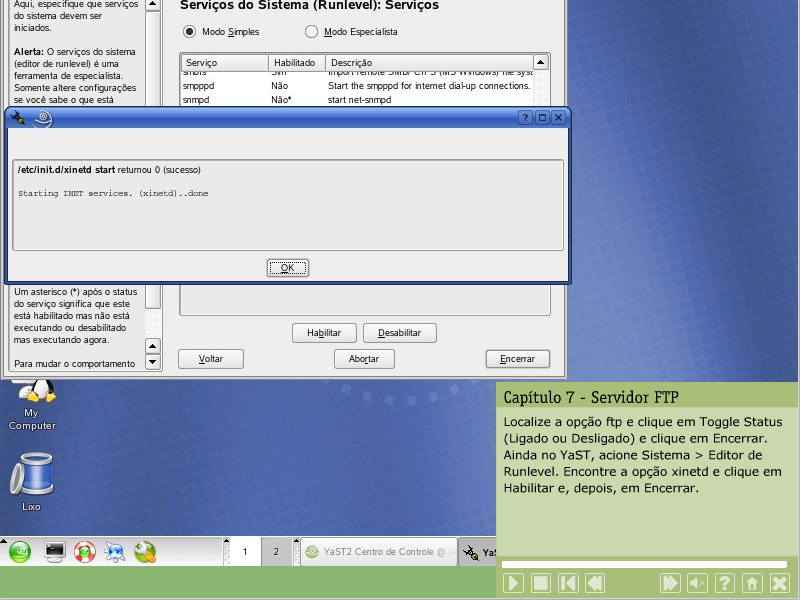Click the Encerrar button
Viewport: 800px width, 600px height.
[x=517, y=358]
